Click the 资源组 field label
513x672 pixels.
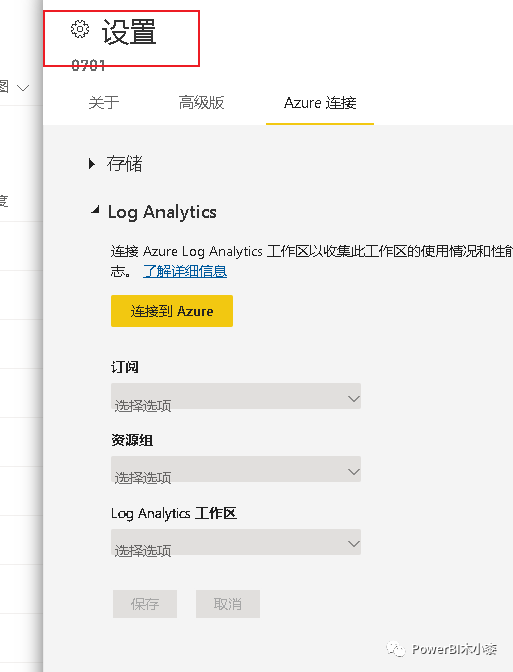point(132,440)
